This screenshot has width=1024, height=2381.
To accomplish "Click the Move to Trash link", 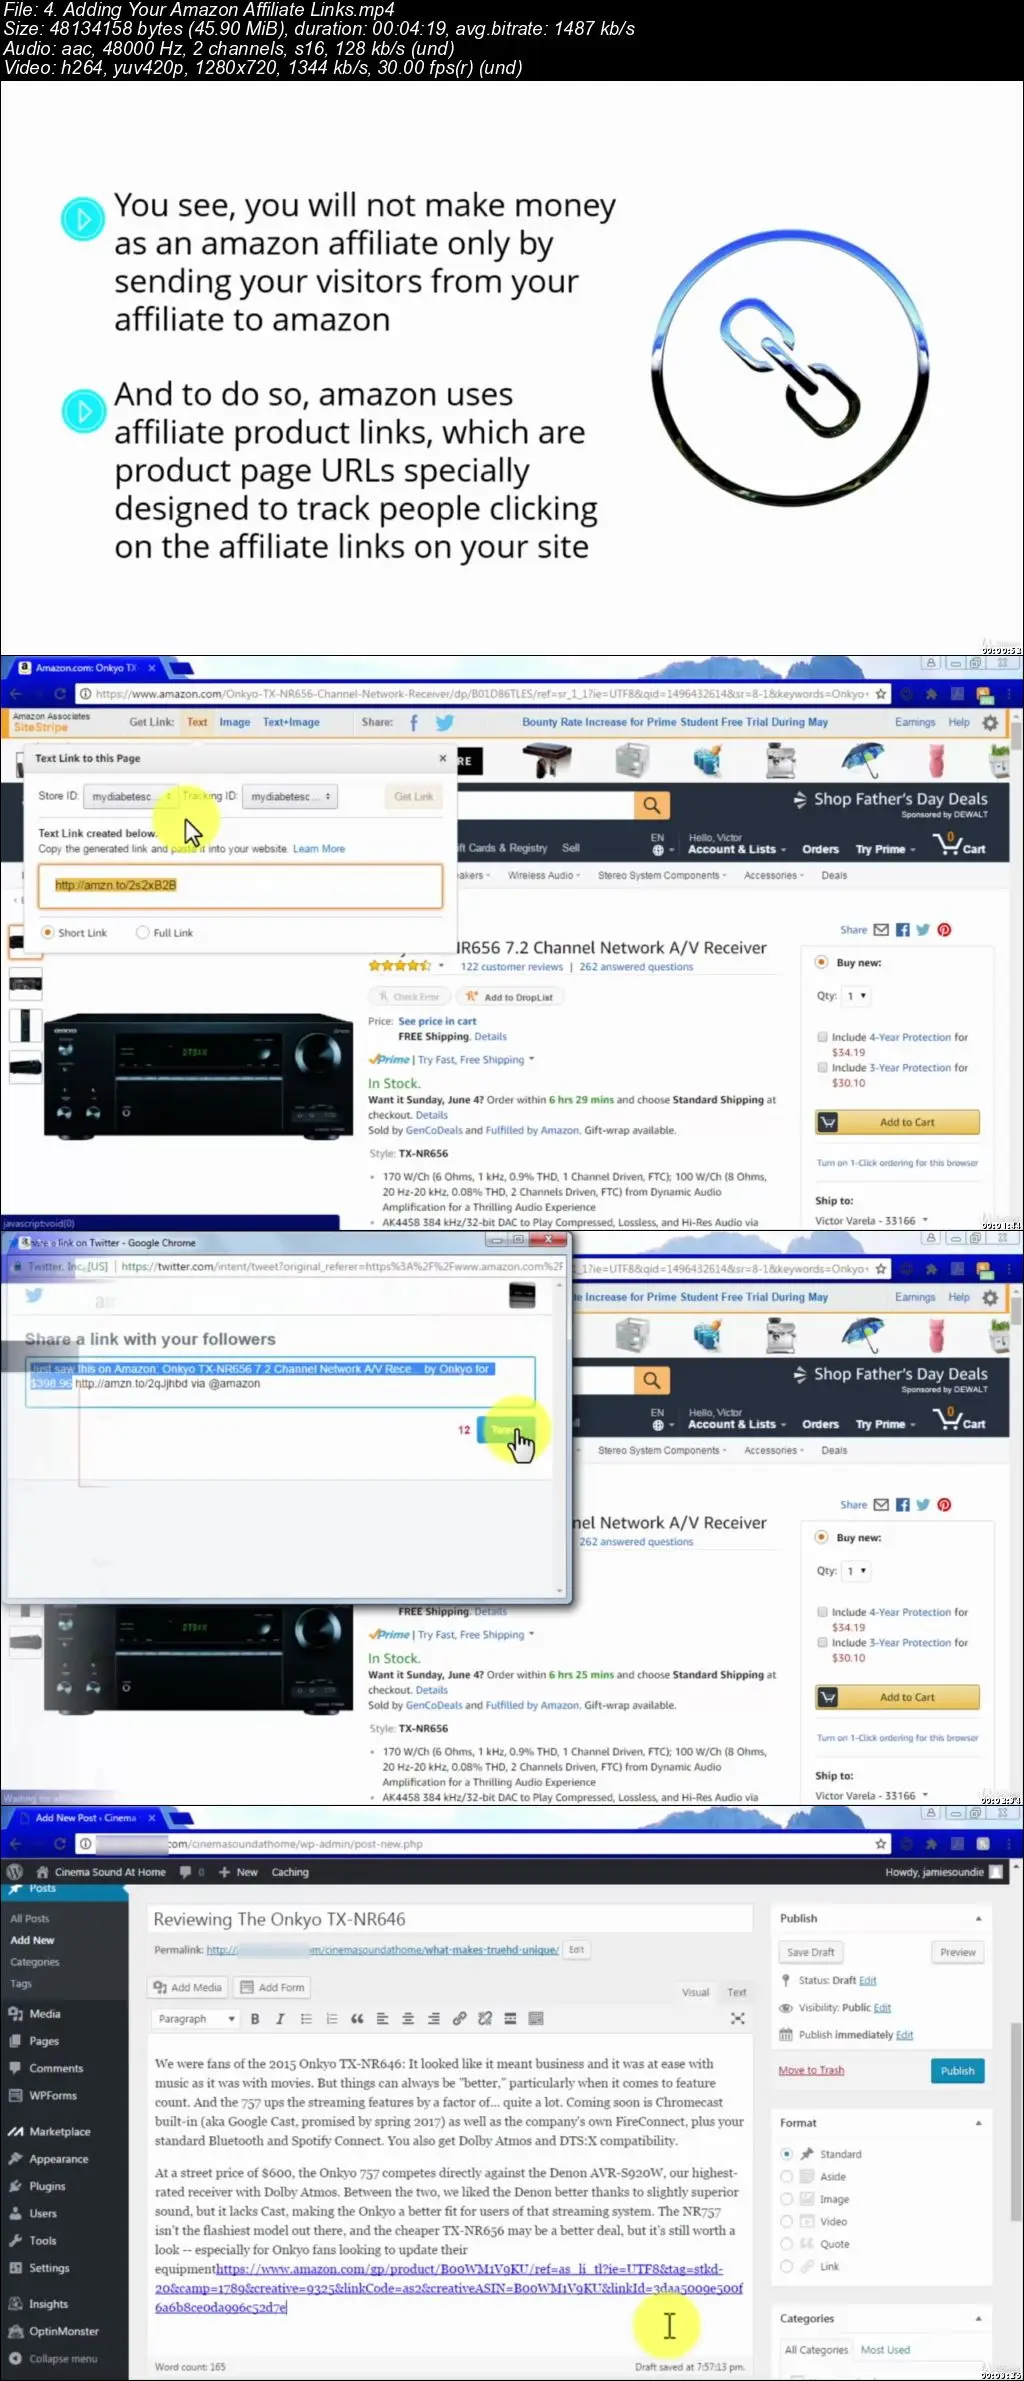I will [x=811, y=2070].
